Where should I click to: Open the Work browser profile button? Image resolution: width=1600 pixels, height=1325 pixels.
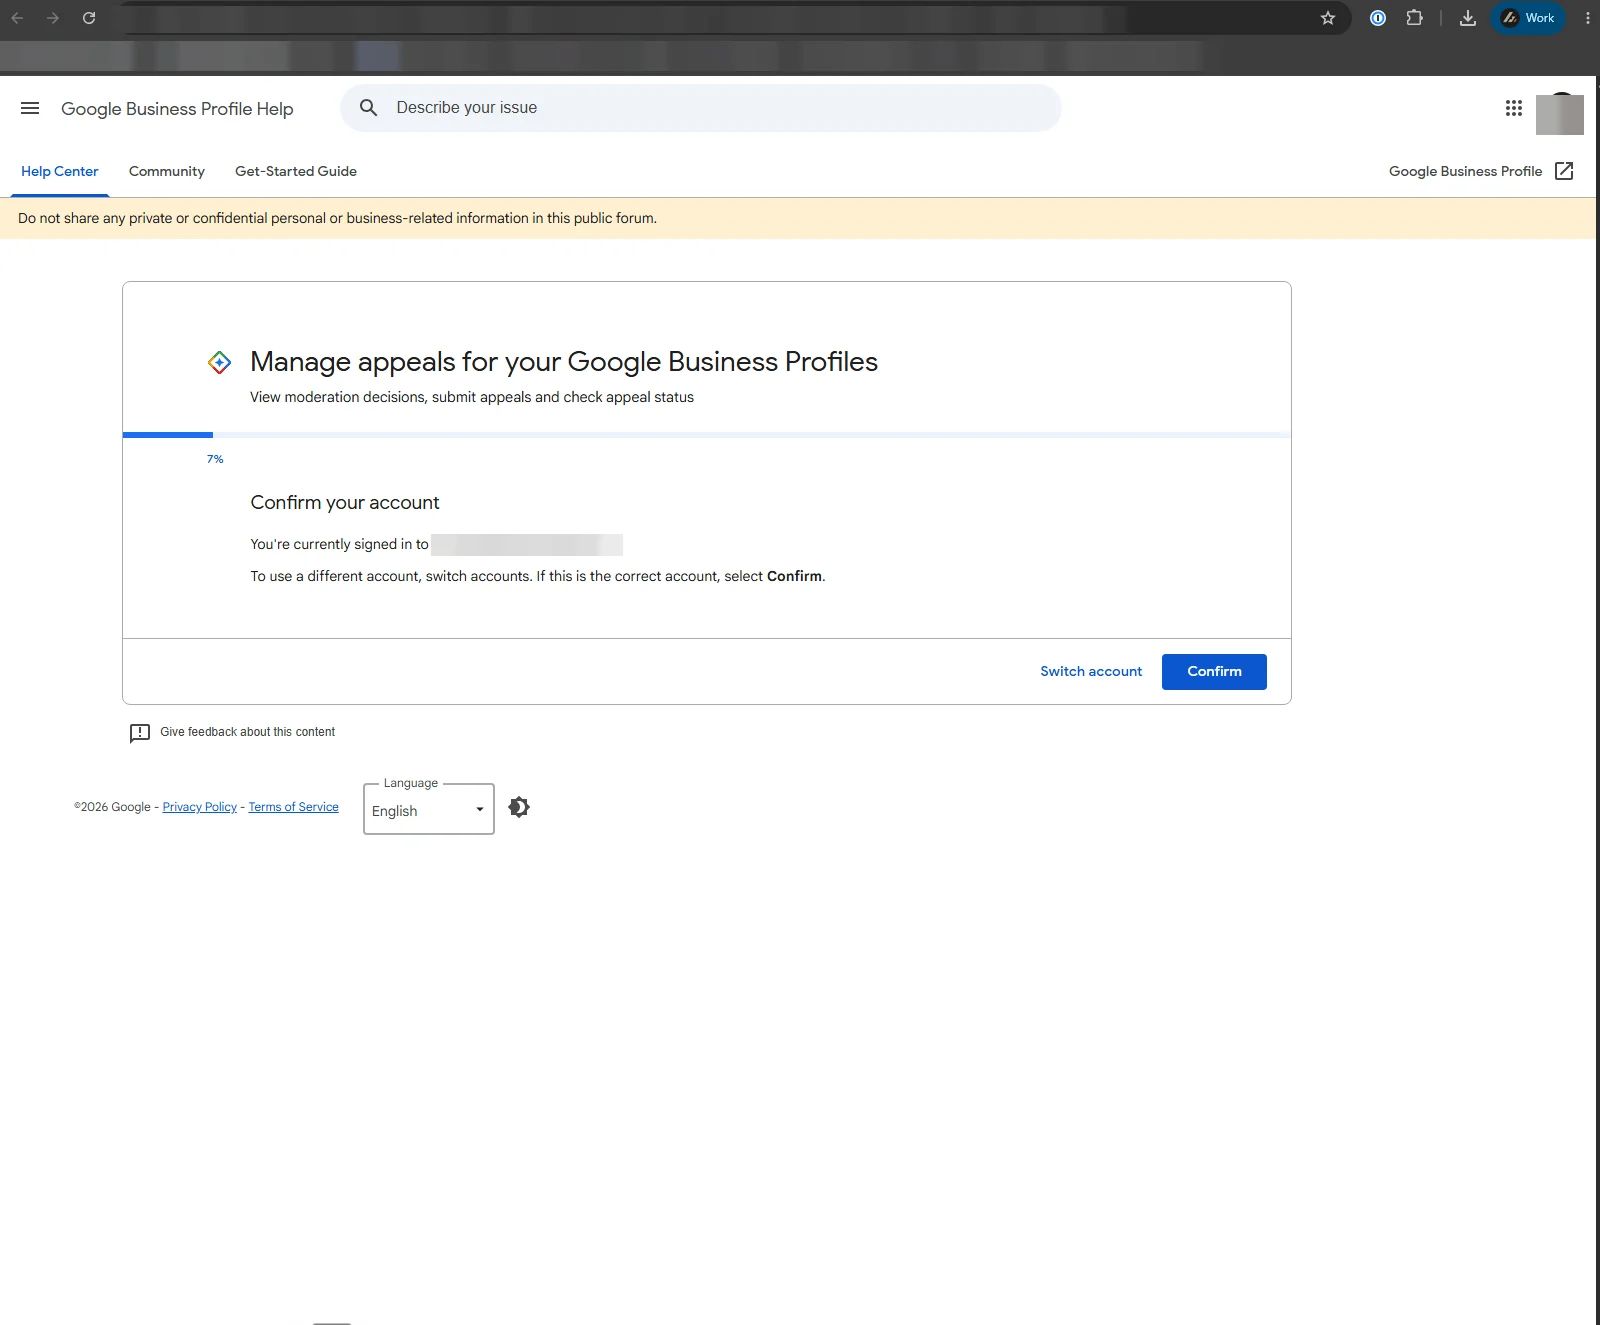(x=1528, y=18)
